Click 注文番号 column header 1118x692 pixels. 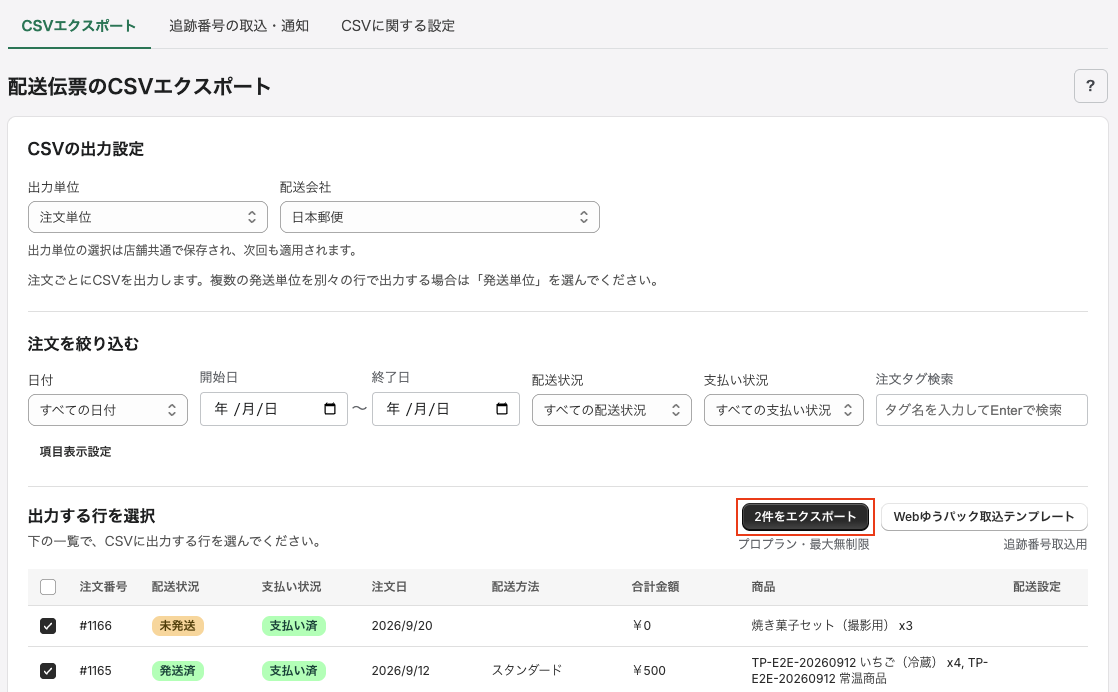(103, 587)
